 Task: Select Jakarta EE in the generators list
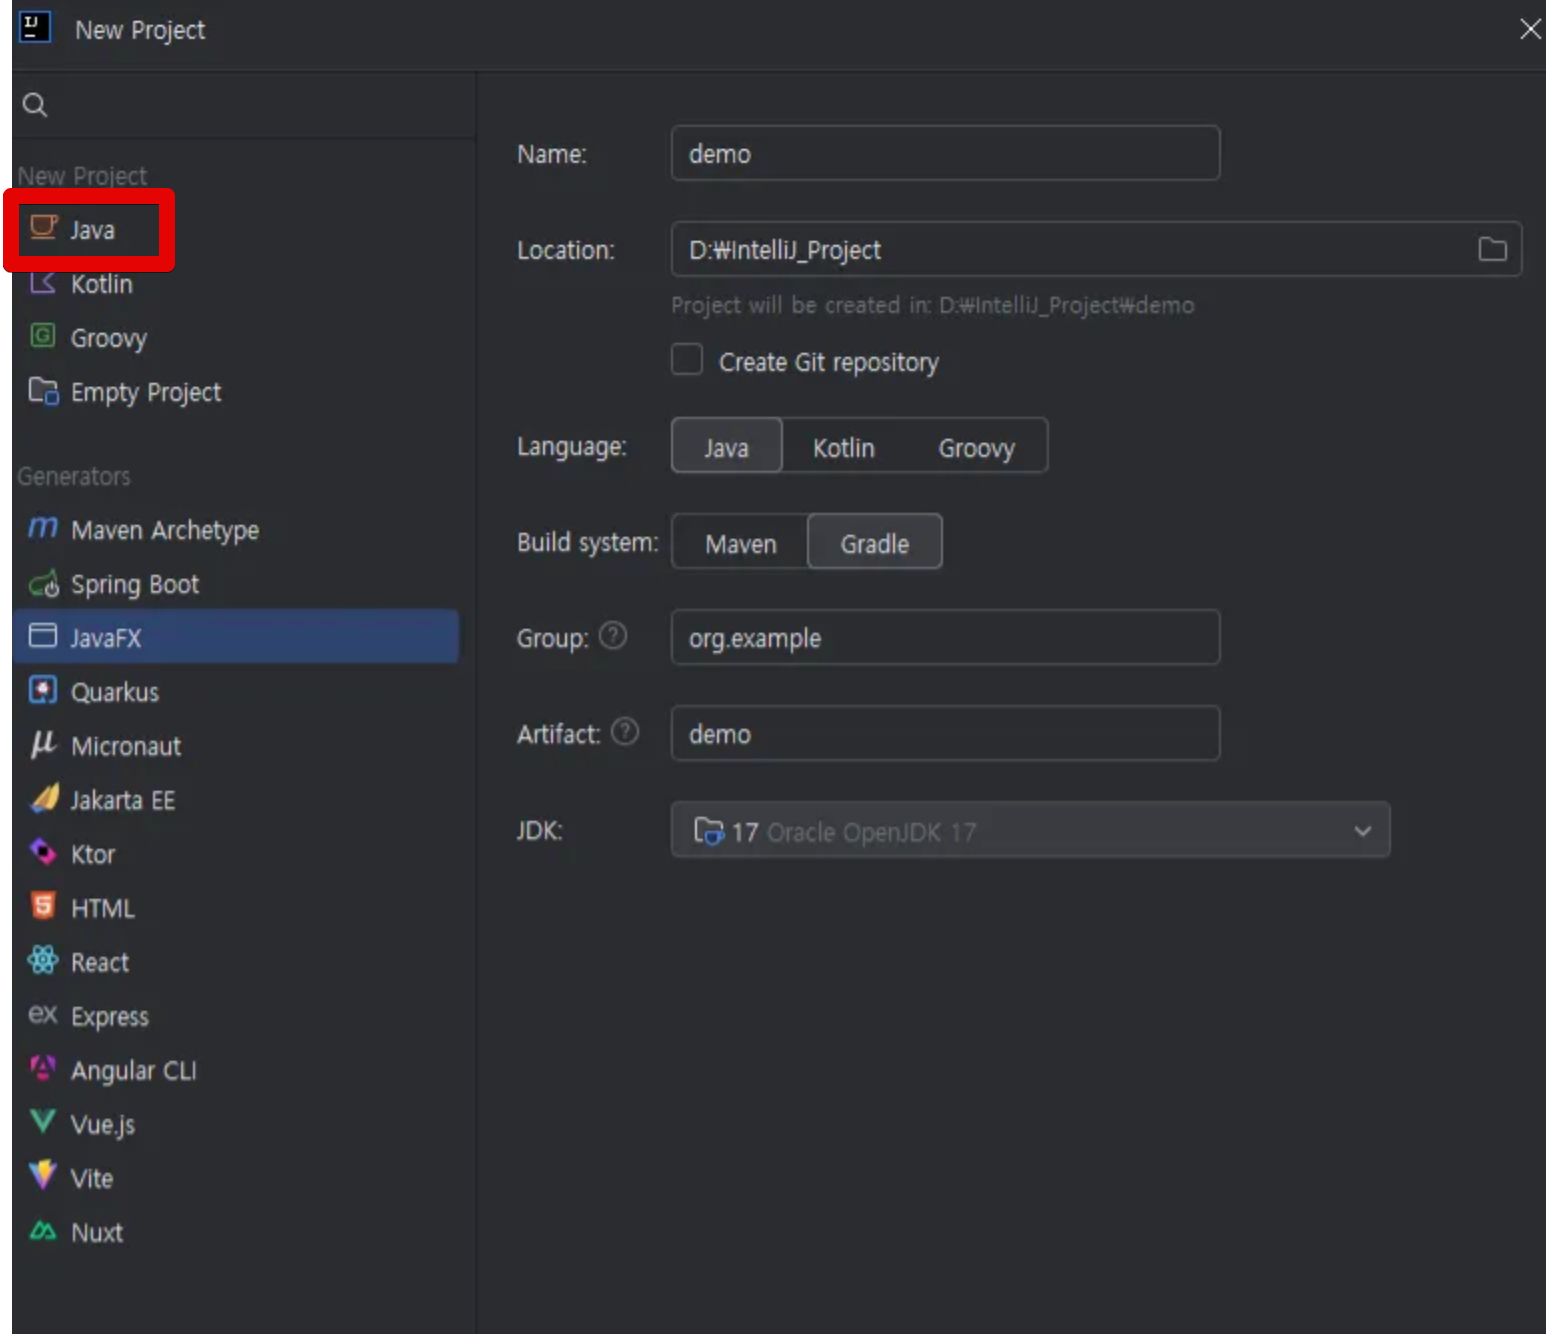(x=122, y=800)
